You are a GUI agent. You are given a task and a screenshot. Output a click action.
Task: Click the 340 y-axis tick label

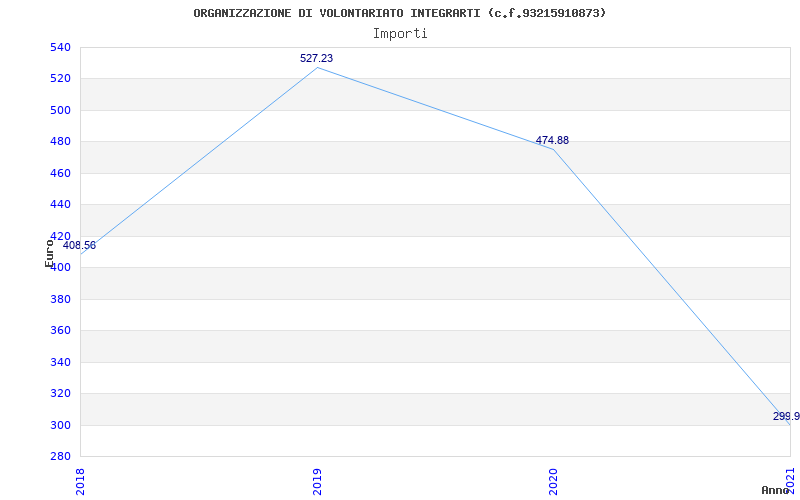60,362
